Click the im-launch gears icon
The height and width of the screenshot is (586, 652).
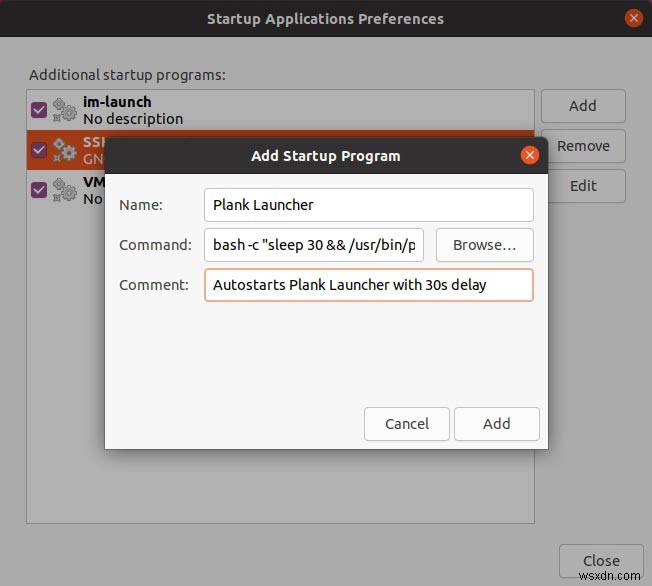click(64, 110)
